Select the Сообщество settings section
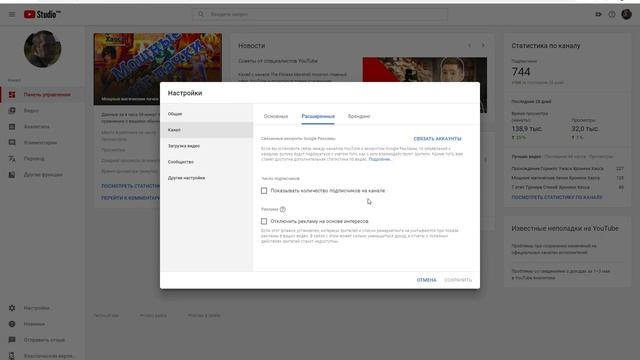Screen dimensions: 640x360 (x=207, y=162)
